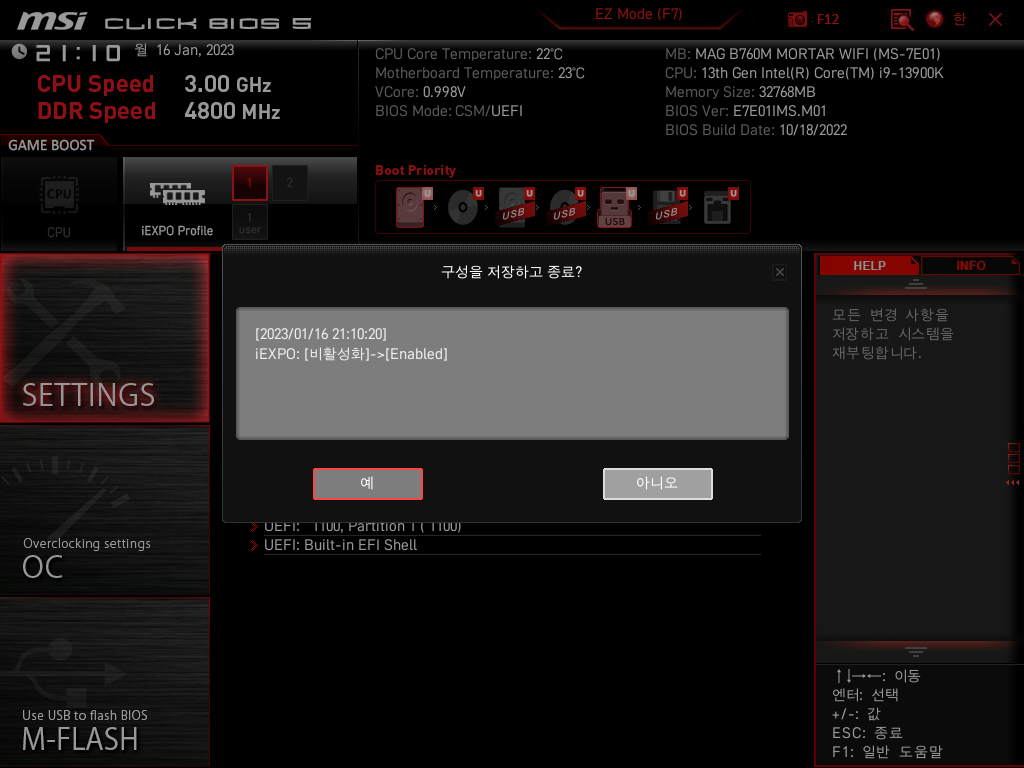Expand the UEFI: Built-in EFI Shell entry

tap(340, 545)
